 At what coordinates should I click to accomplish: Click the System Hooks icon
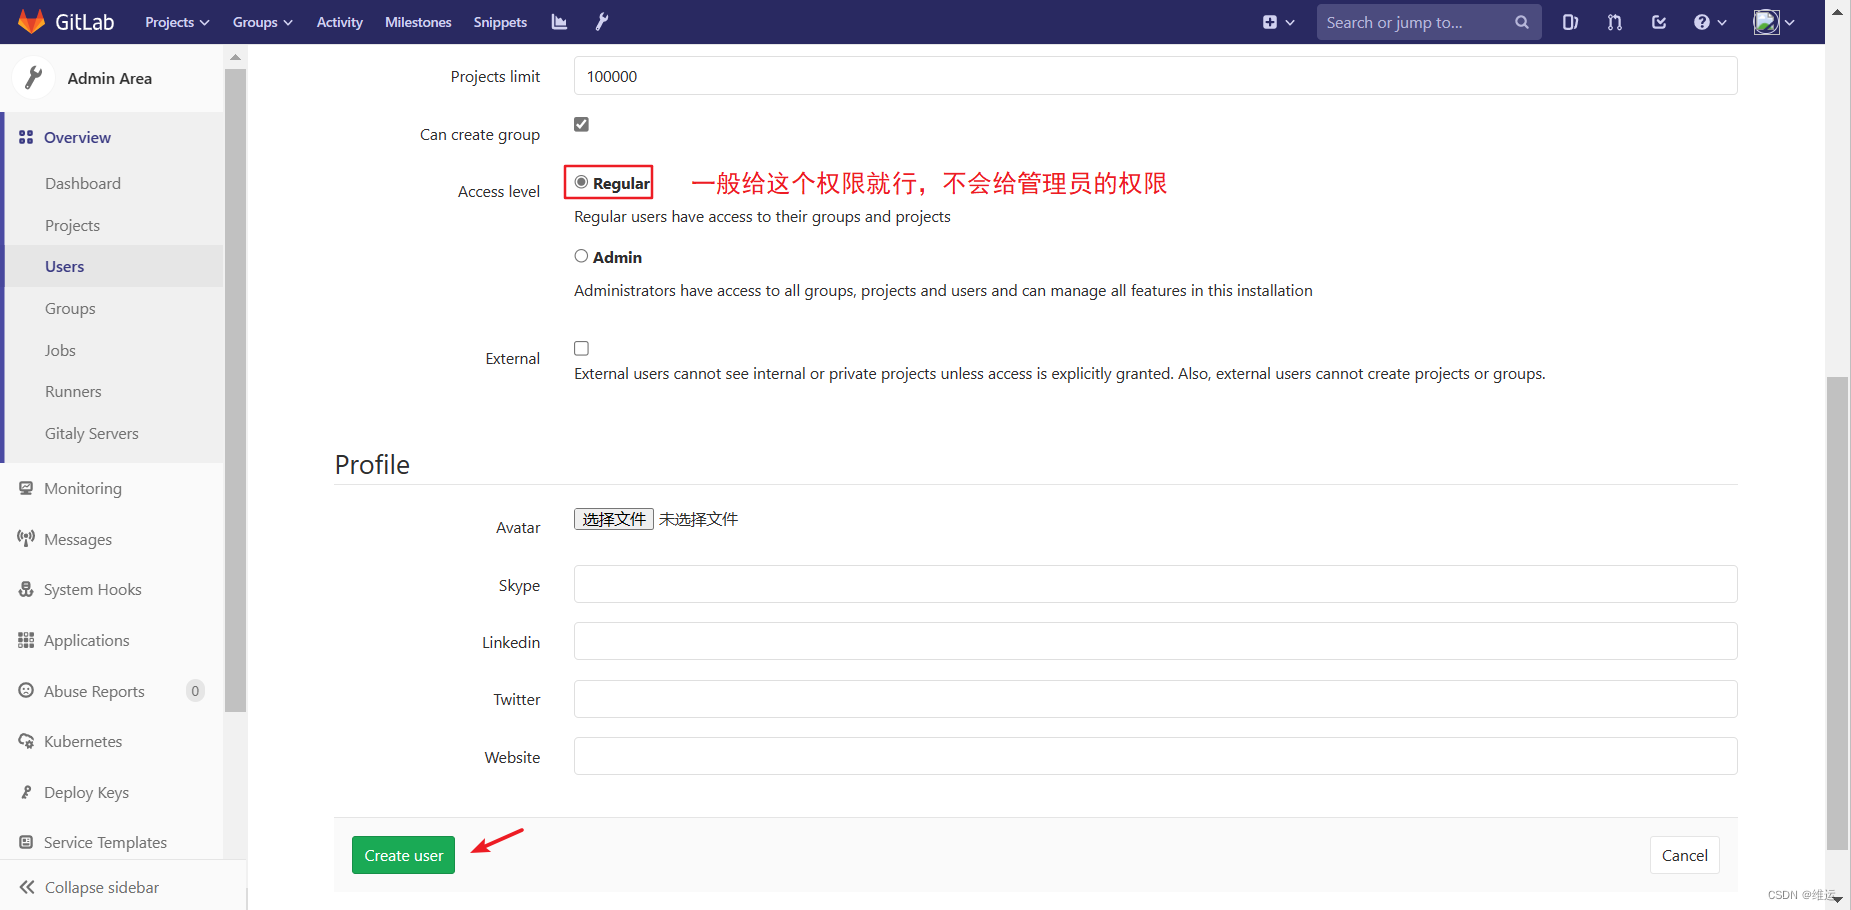click(x=26, y=589)
